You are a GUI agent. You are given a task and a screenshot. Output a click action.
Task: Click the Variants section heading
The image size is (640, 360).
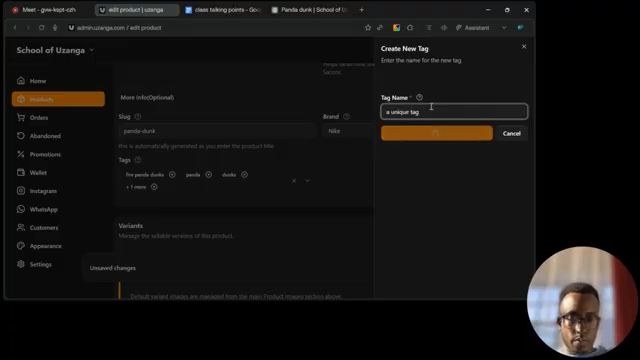131,226
